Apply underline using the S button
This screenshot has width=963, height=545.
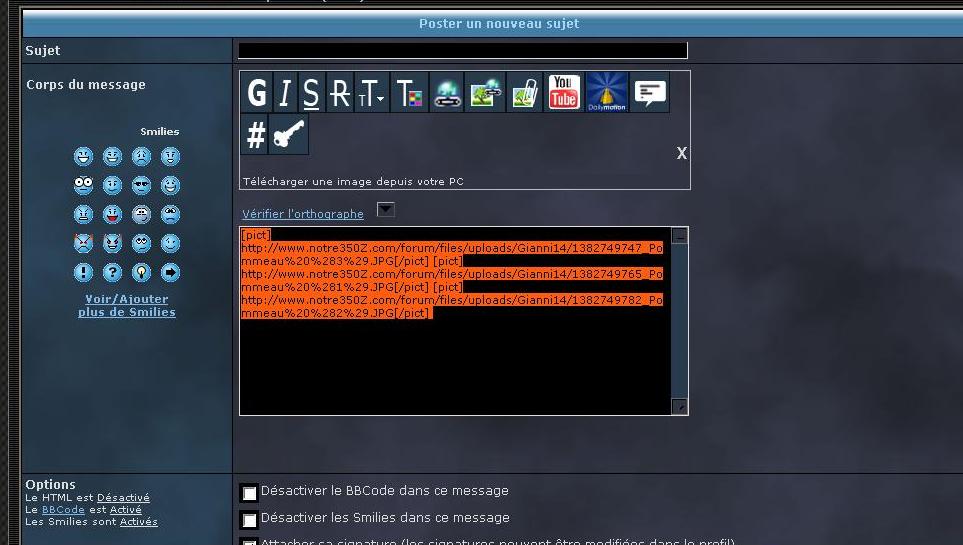click(311, 93)
